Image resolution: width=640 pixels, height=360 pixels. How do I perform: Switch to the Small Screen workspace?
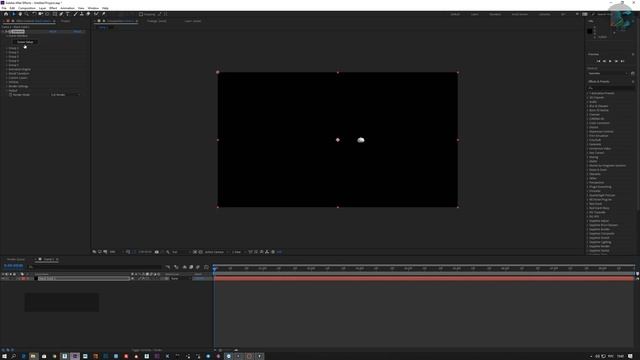pyautogui.click(x=520, y=14)
